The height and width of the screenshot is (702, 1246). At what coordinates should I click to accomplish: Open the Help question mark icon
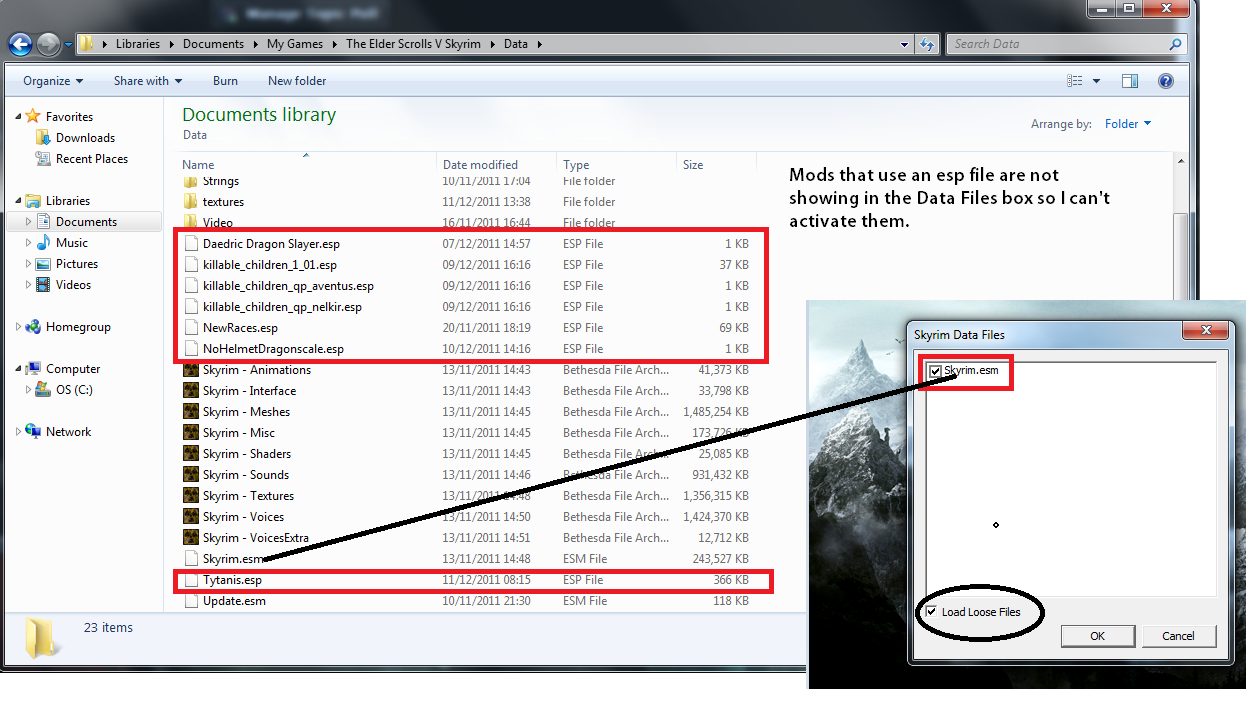click(x=1165, y=81)
